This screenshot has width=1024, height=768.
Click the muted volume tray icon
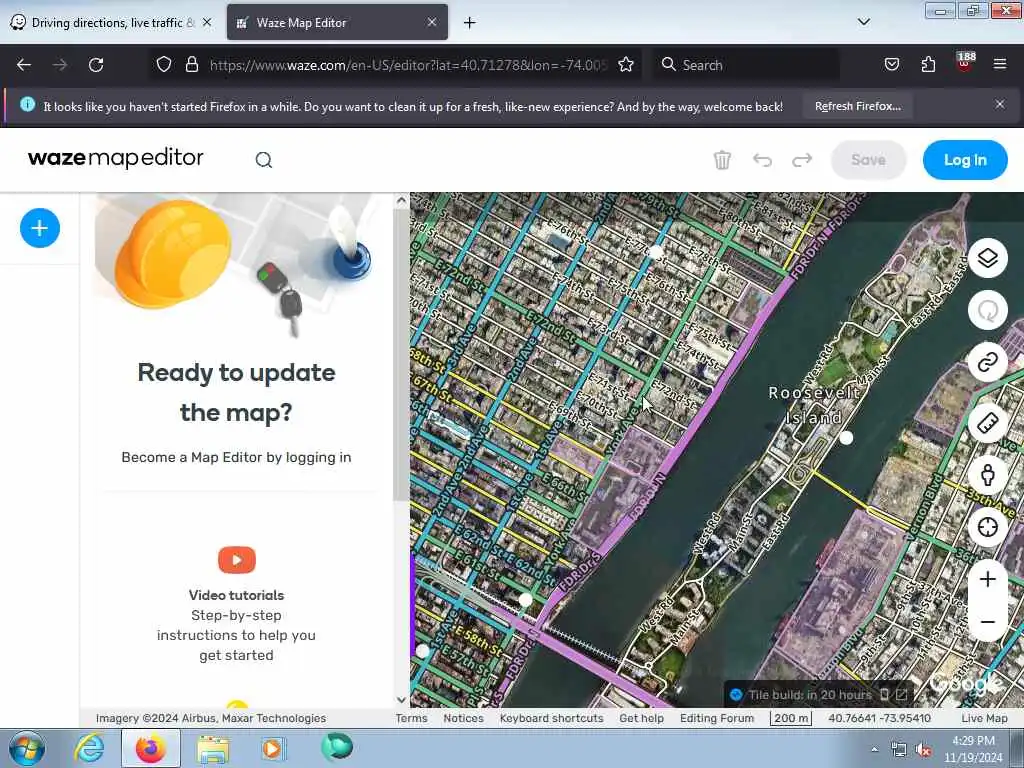coord(923,750)
